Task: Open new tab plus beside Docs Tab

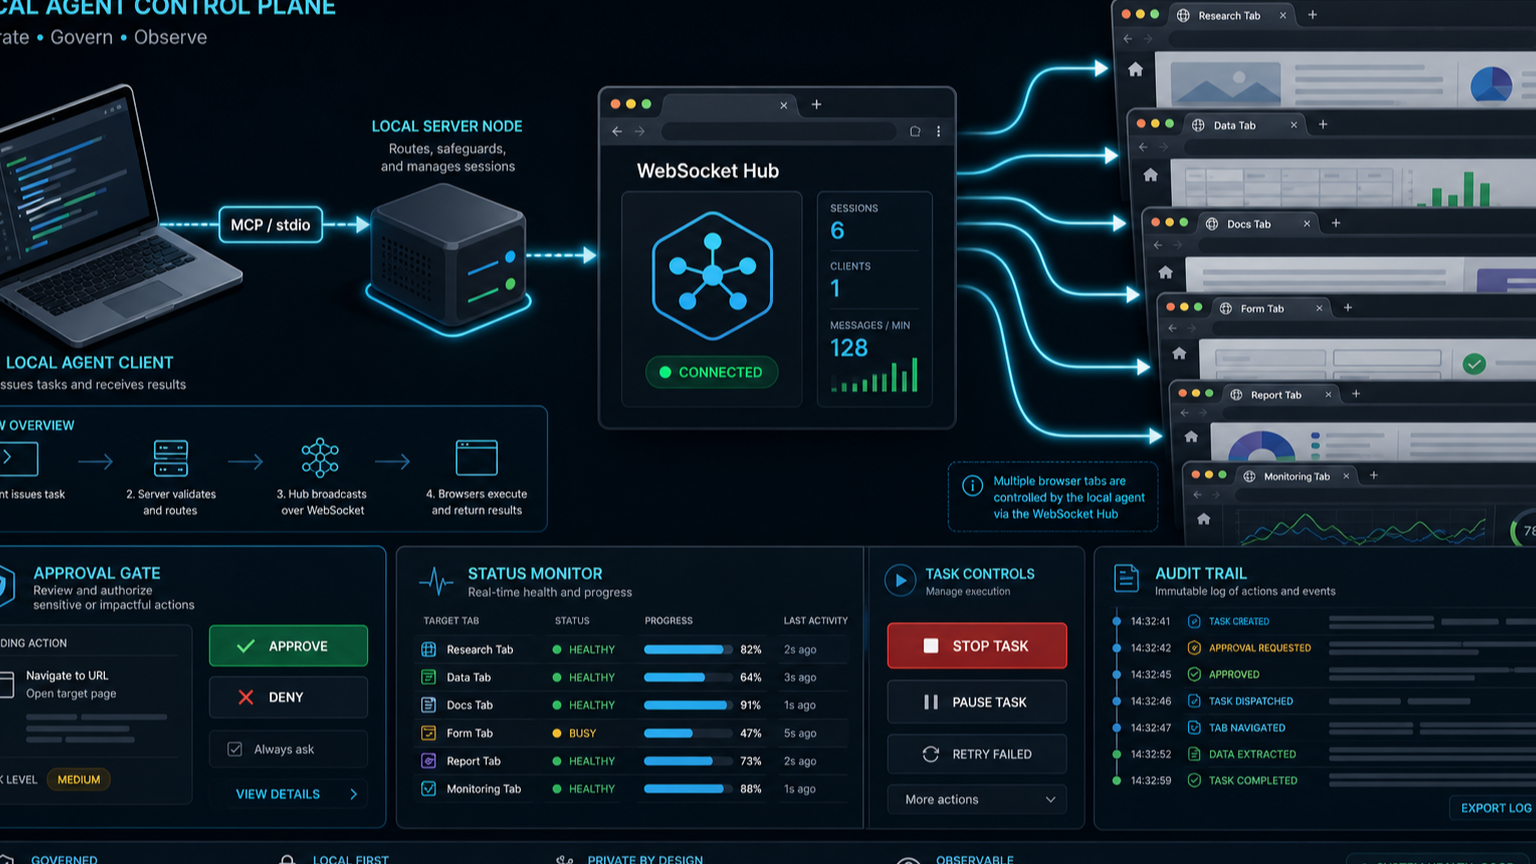Action: 1336,223
